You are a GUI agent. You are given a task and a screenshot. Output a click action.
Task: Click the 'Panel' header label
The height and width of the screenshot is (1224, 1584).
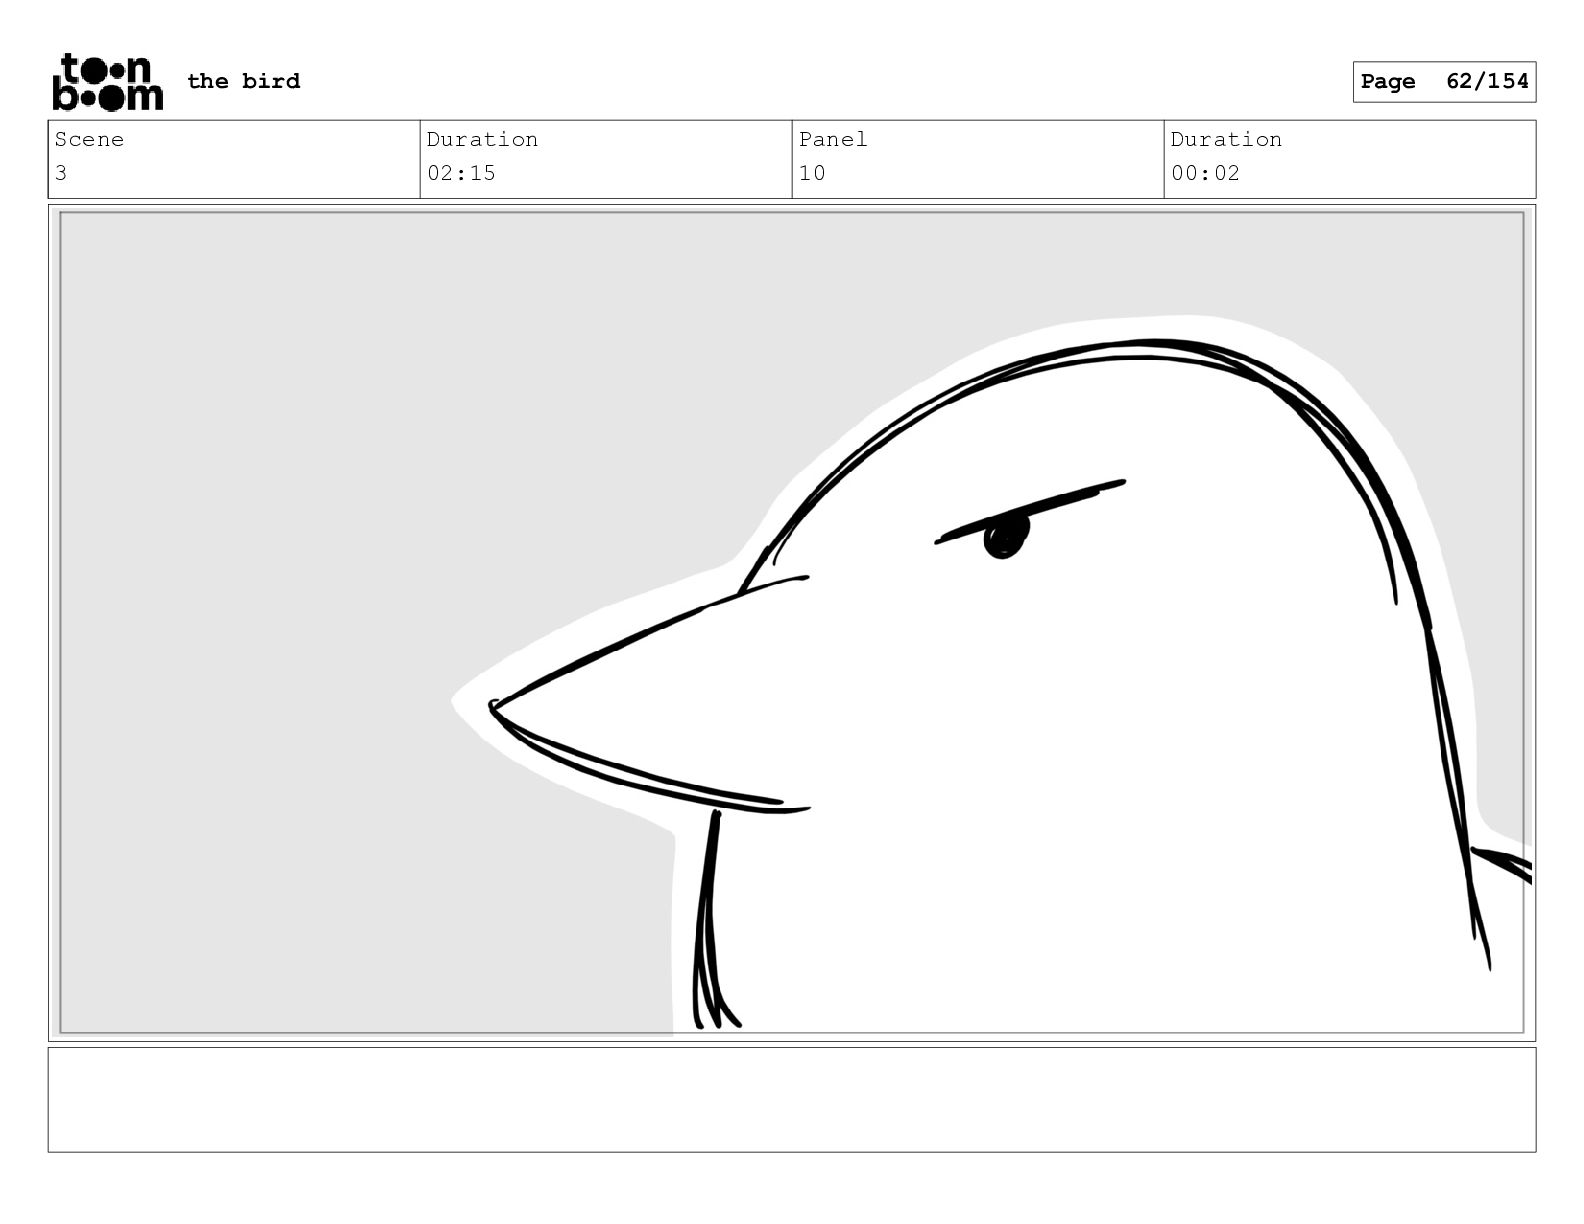[x=833, y=139]
